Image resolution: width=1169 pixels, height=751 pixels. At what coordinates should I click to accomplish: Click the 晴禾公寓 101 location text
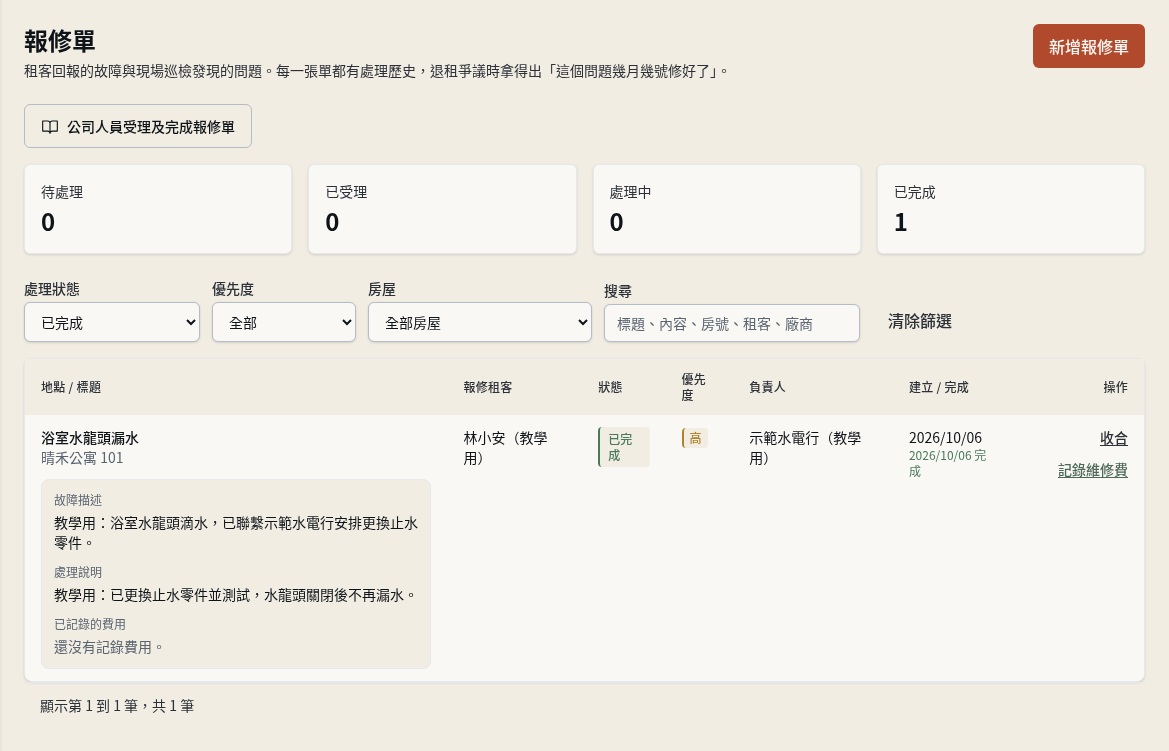82,458
